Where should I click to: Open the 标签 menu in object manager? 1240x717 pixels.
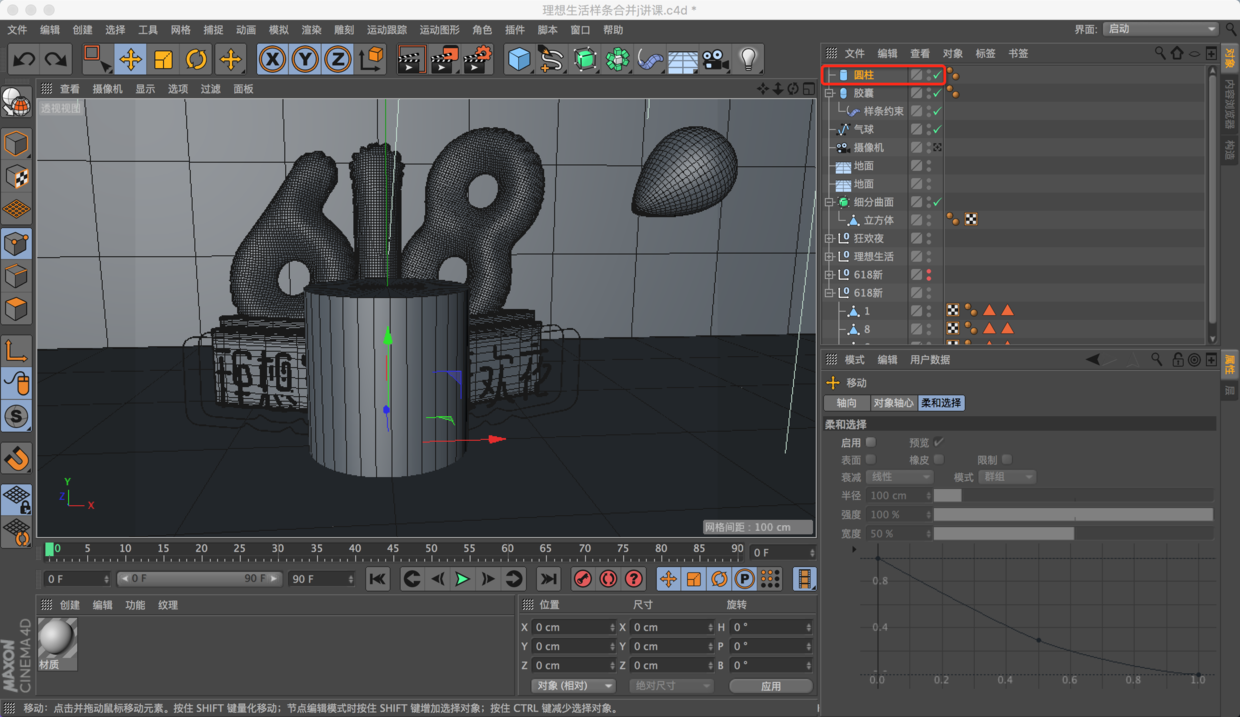tap(986, 53)
